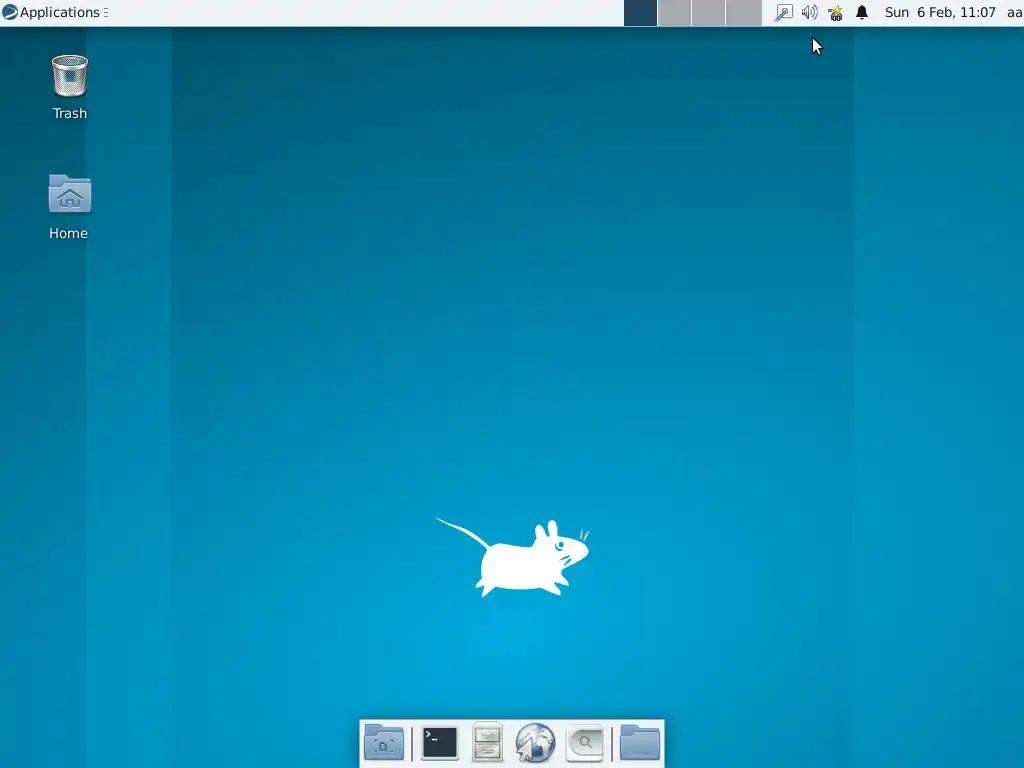Select the Home folder desktop icon

click(70, 193)
